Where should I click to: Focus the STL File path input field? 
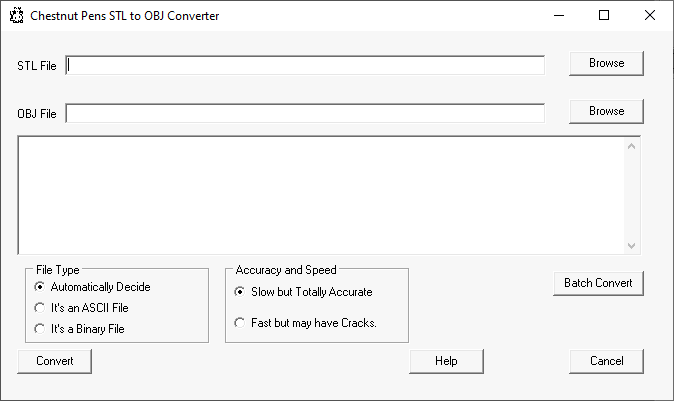pyautogui.click(x=305, y=65)
